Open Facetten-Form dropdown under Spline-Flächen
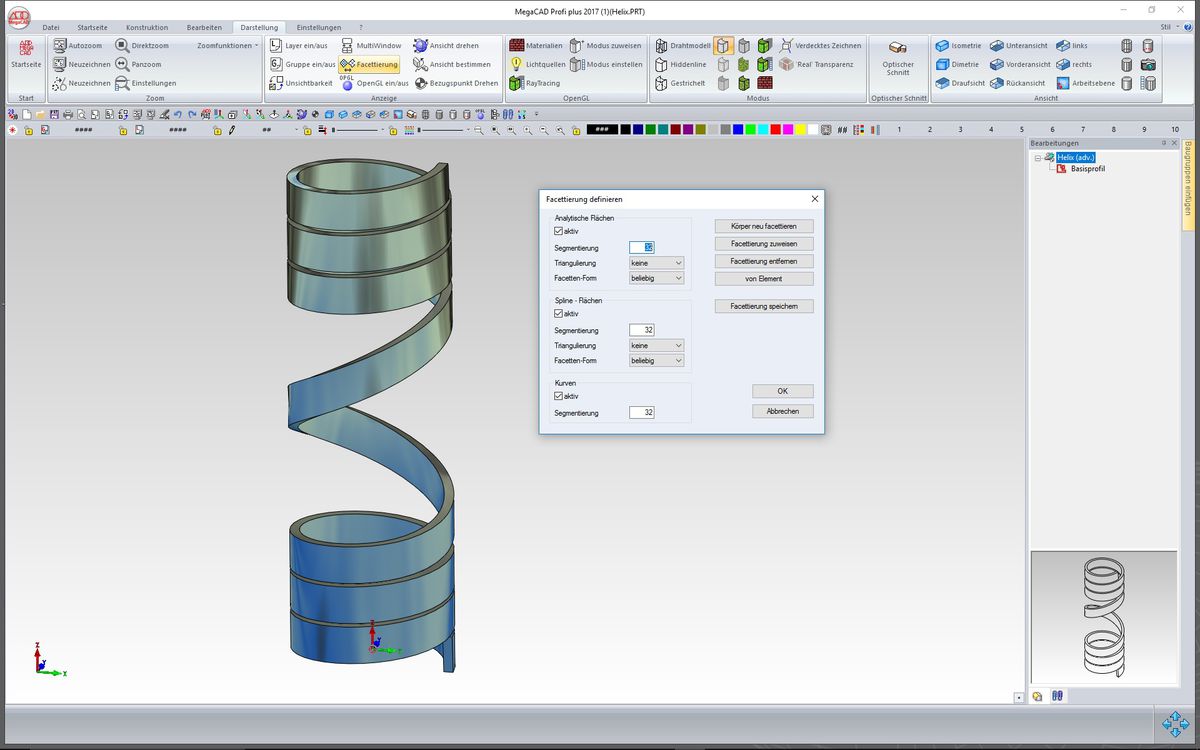The height and width of the screenshot is (750, 1200). tap(656, 360)
